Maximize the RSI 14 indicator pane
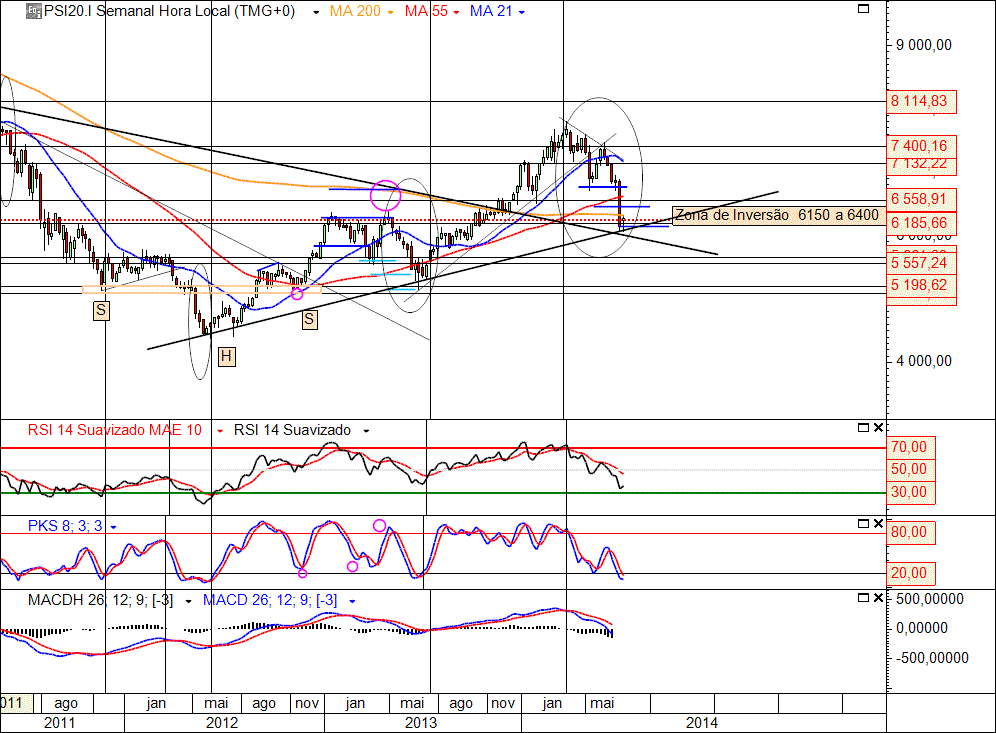The height and width of the screenshot is (733, 996). tap(863, 427)
